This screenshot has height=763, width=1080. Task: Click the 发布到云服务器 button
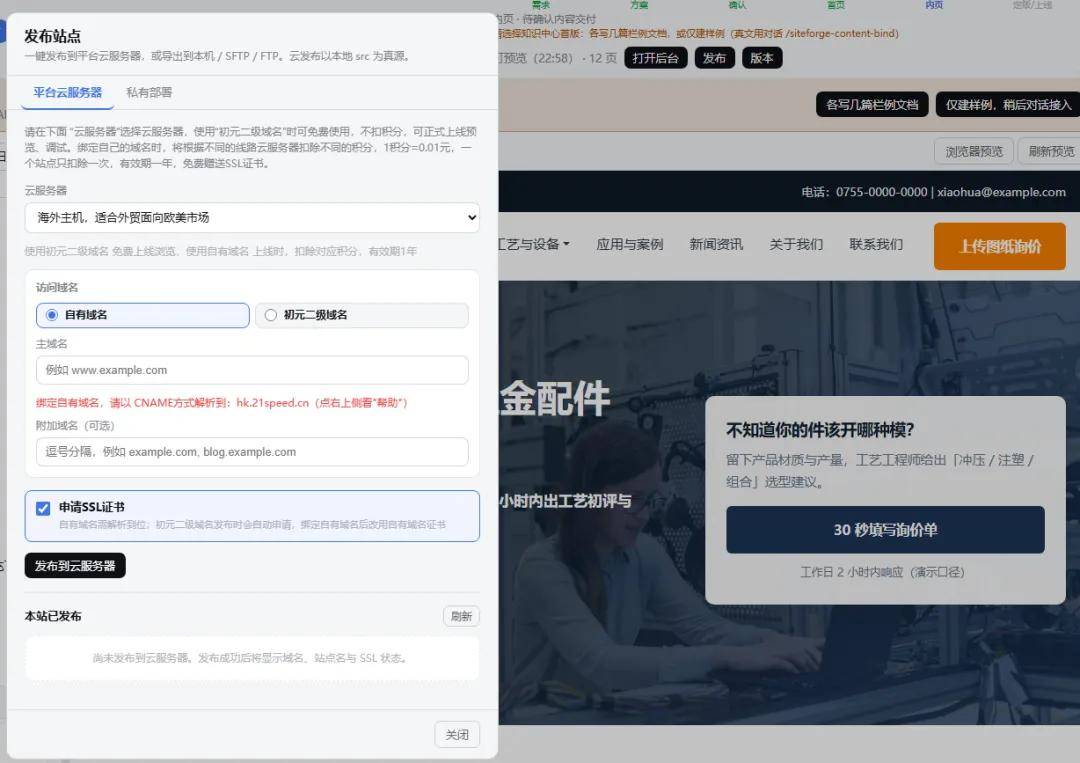pos(75,565)
